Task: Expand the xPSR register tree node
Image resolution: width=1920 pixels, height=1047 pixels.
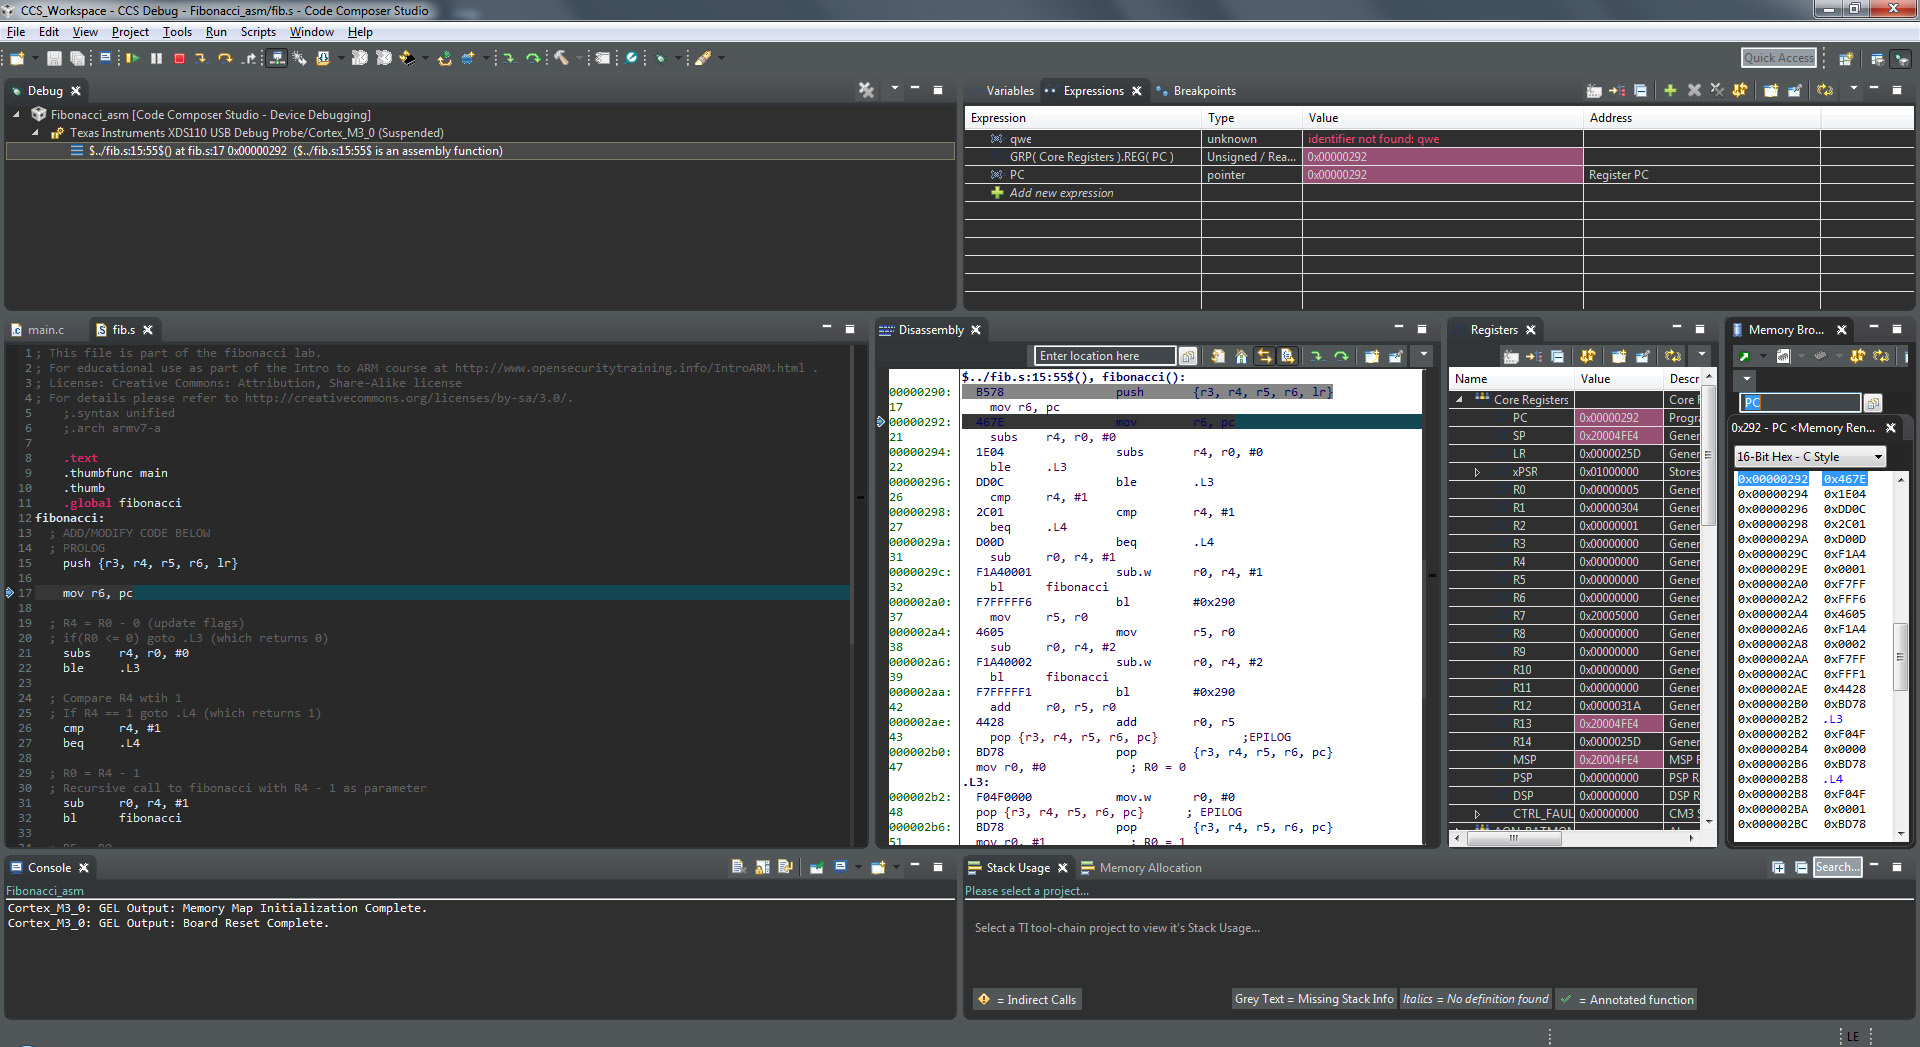Action: point(1477,472)
